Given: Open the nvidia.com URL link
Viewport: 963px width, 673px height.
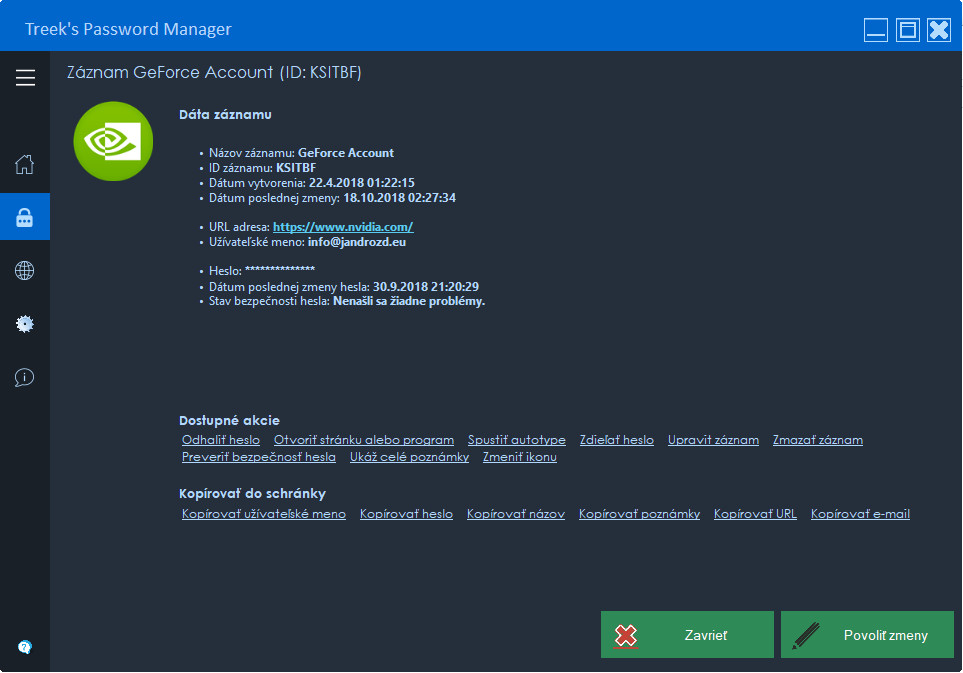Looking at the screenshot, I should coord(343,227).
